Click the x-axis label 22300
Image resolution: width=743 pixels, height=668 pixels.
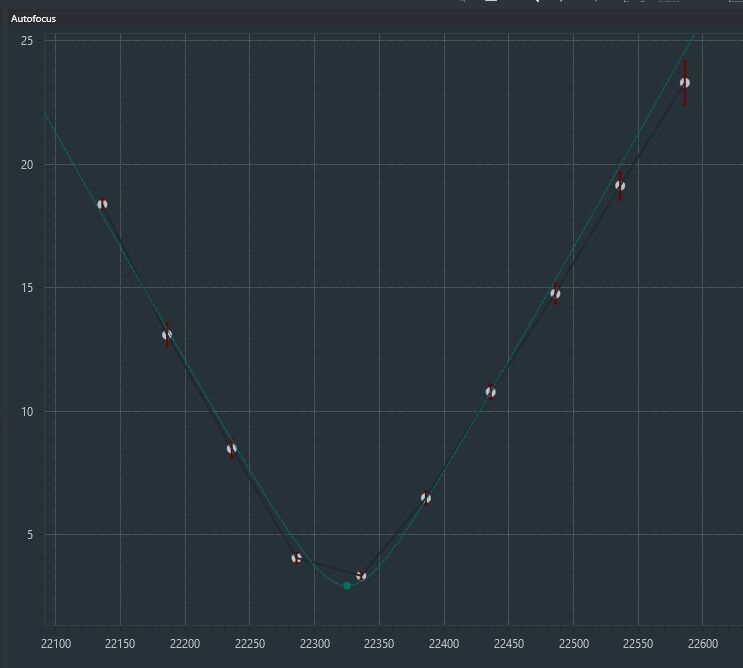(315, 644)
